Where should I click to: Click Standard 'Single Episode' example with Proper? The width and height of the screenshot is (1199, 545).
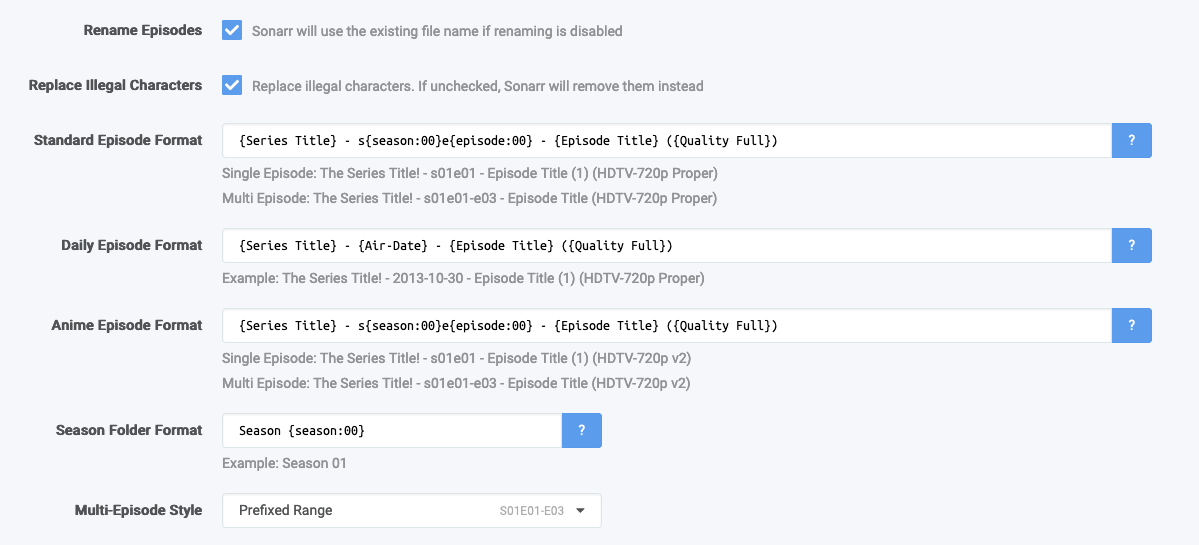tap(470, 174)
